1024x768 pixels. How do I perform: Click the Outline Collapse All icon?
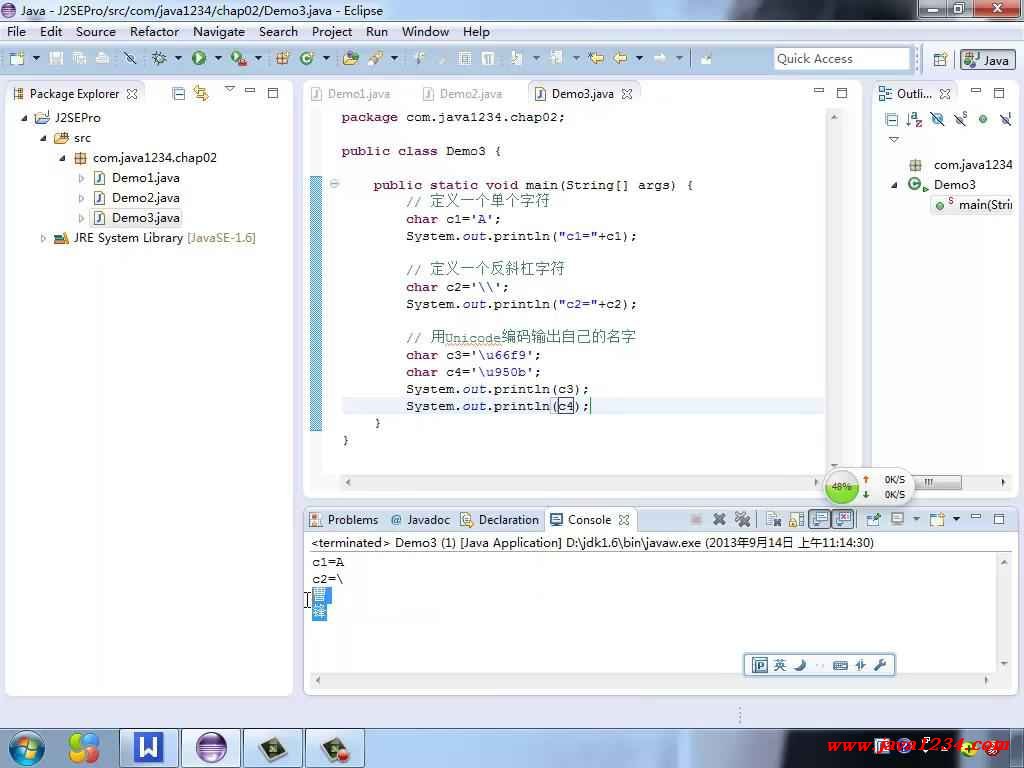891,120
